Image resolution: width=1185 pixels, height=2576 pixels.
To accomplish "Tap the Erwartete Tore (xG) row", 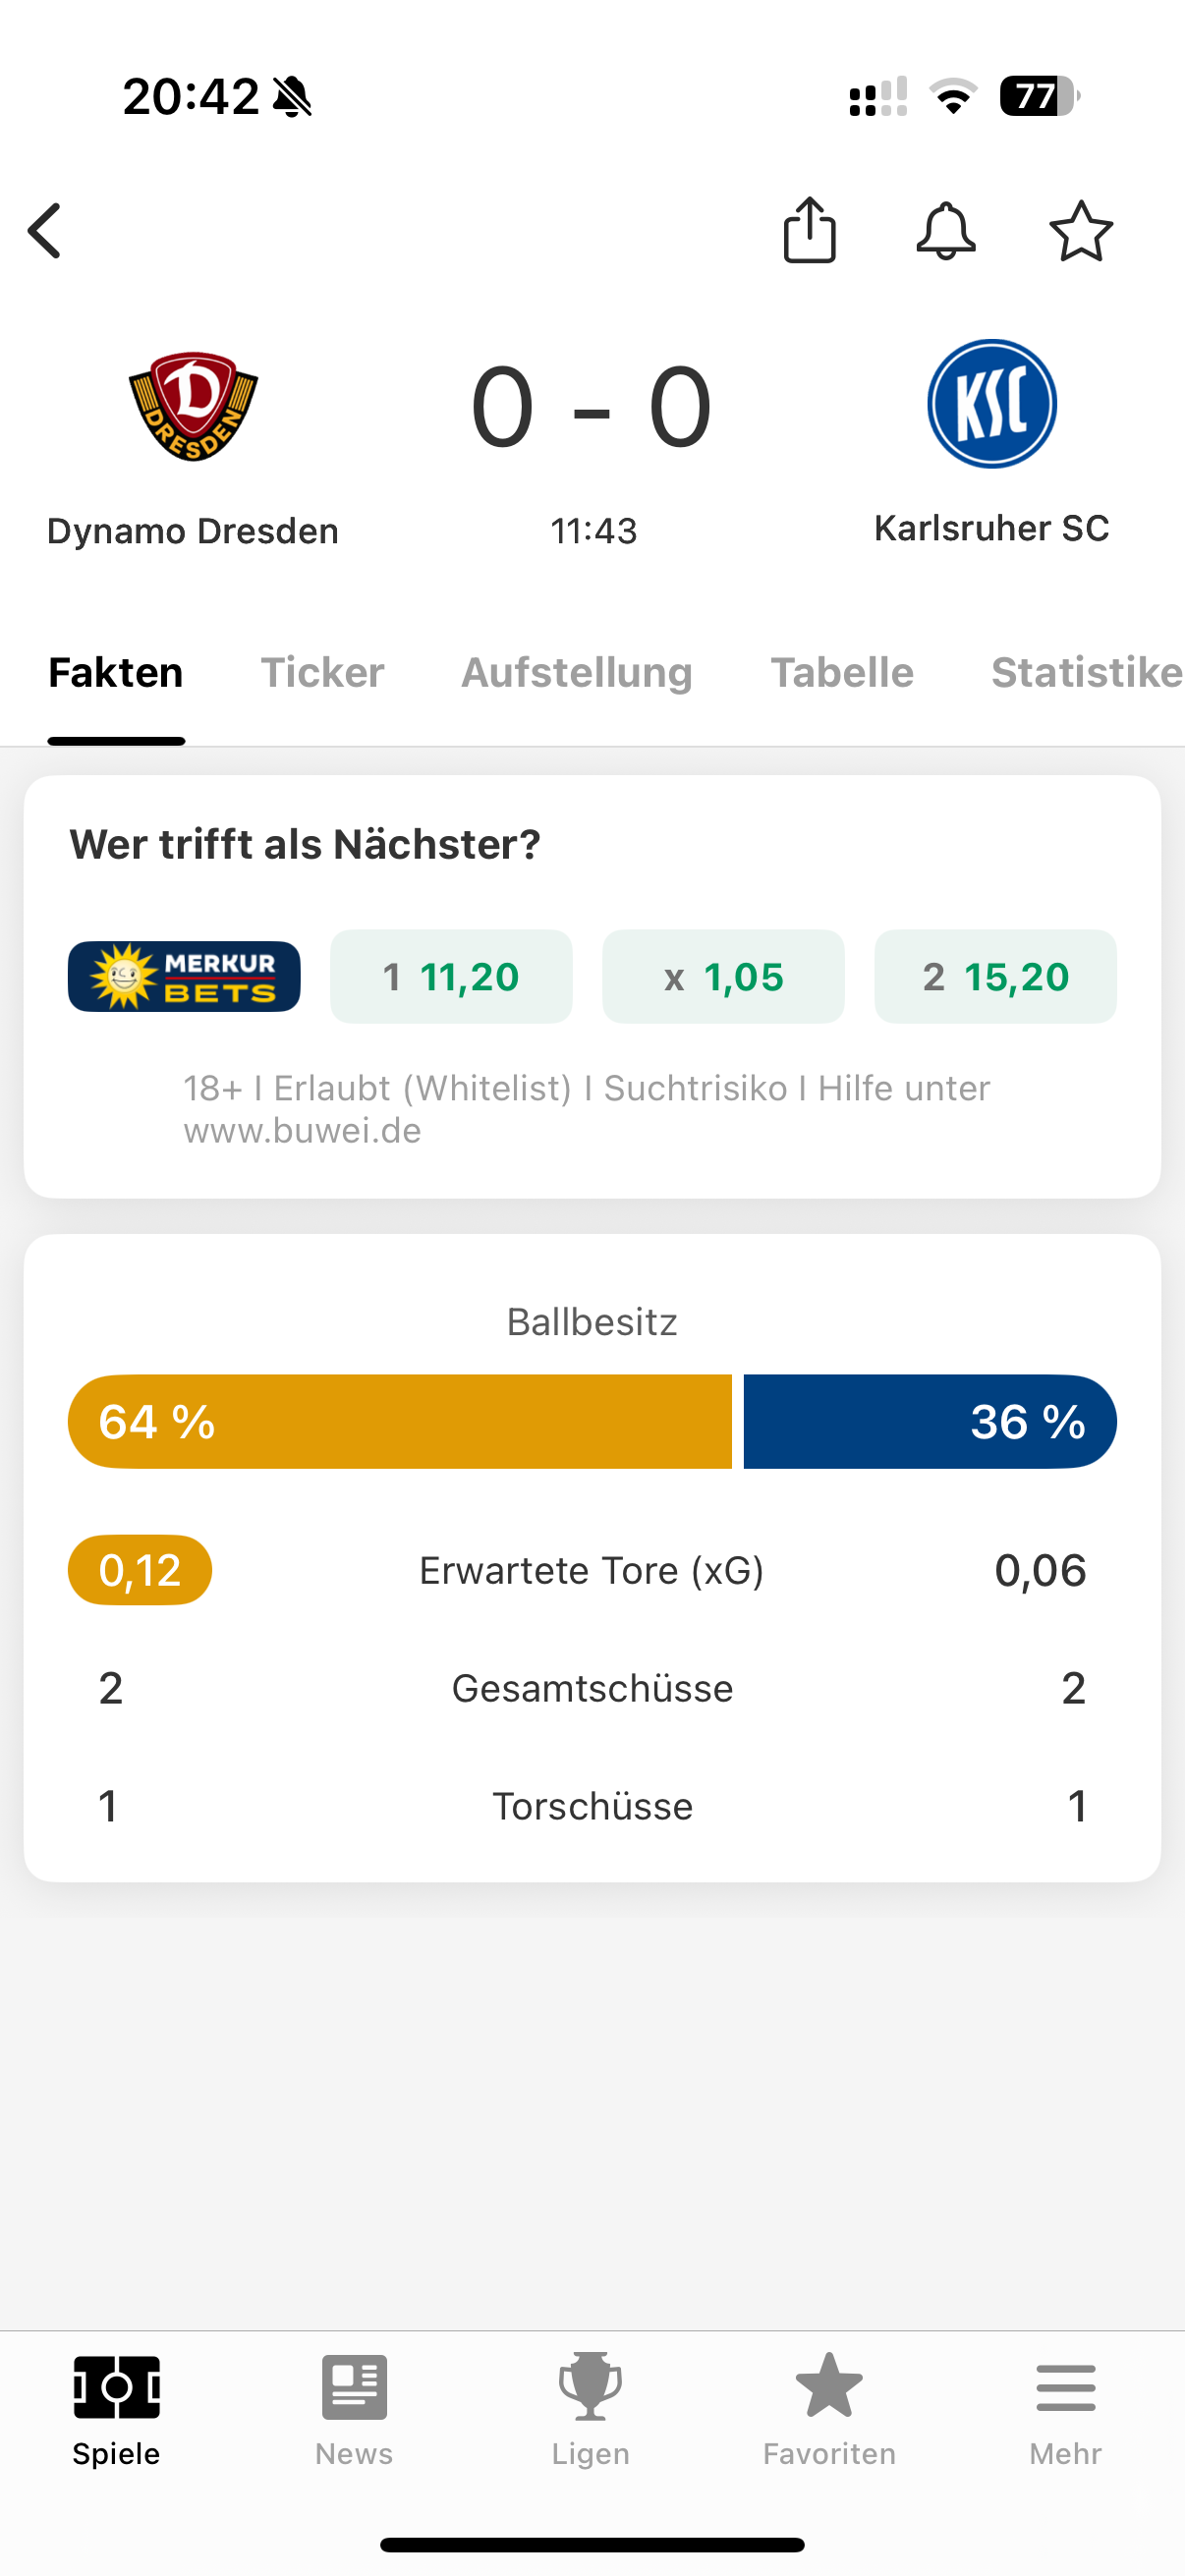I will pos(592,1571).
